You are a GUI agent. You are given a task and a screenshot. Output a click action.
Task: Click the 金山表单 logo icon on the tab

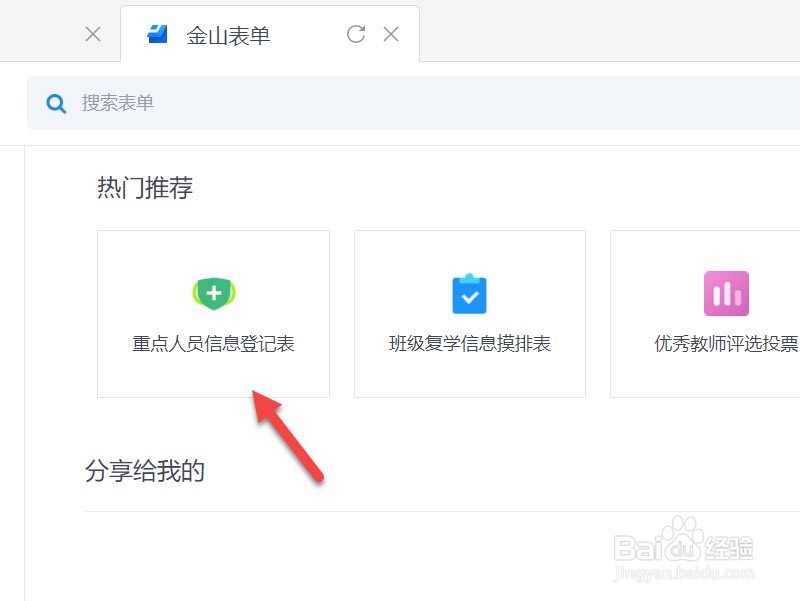click(155, 33)
